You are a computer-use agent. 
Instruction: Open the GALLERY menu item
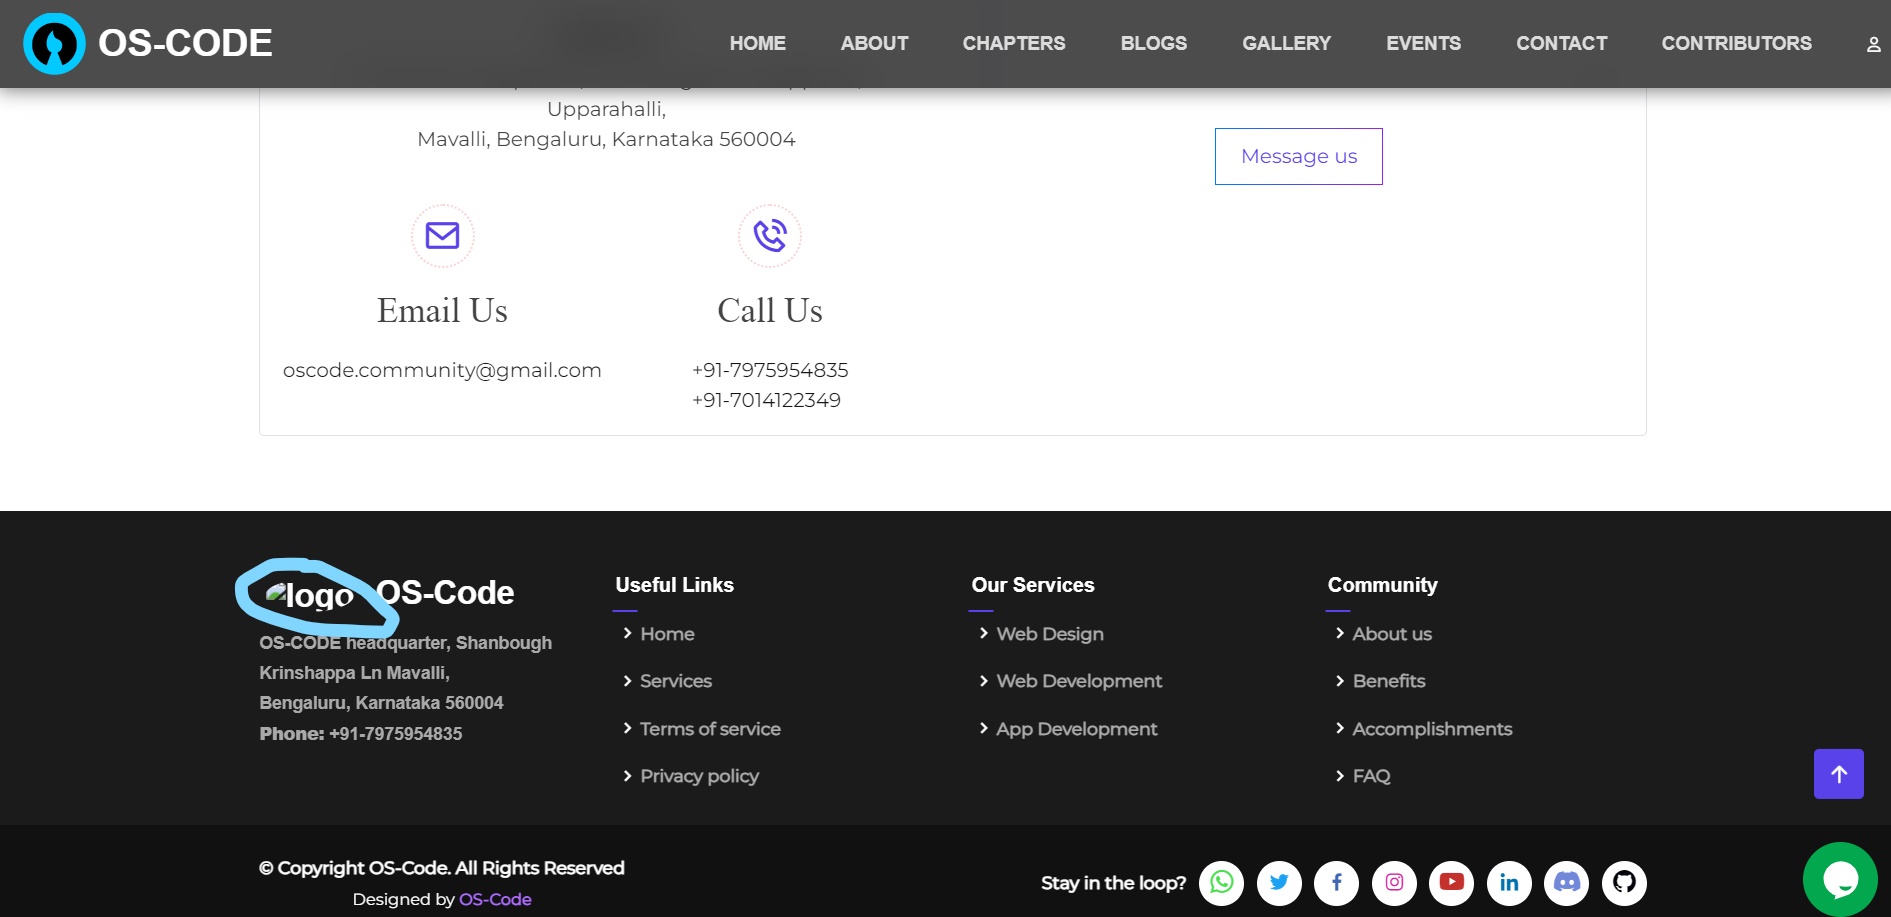click(1286, 43)
